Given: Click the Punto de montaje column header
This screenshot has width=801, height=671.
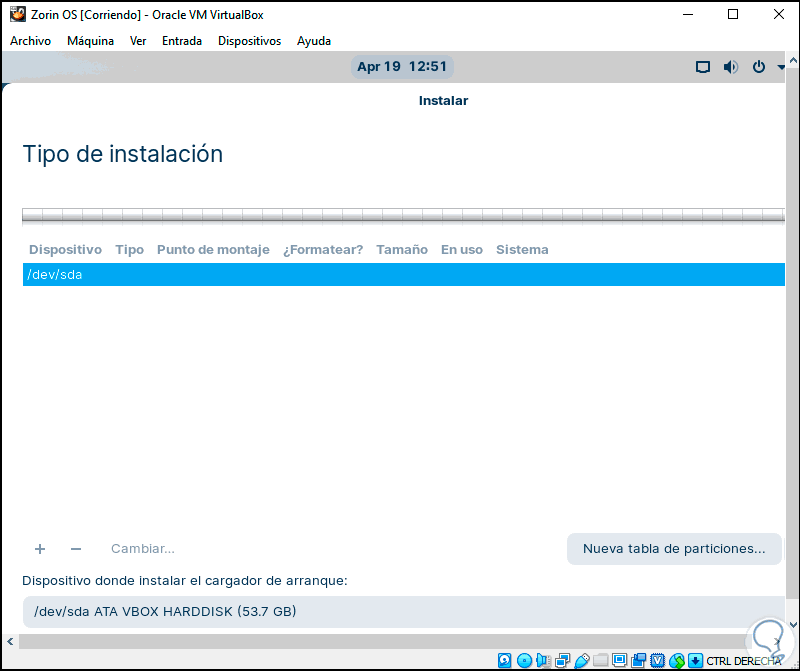Looking at the screenshot, I should point(213,250).
